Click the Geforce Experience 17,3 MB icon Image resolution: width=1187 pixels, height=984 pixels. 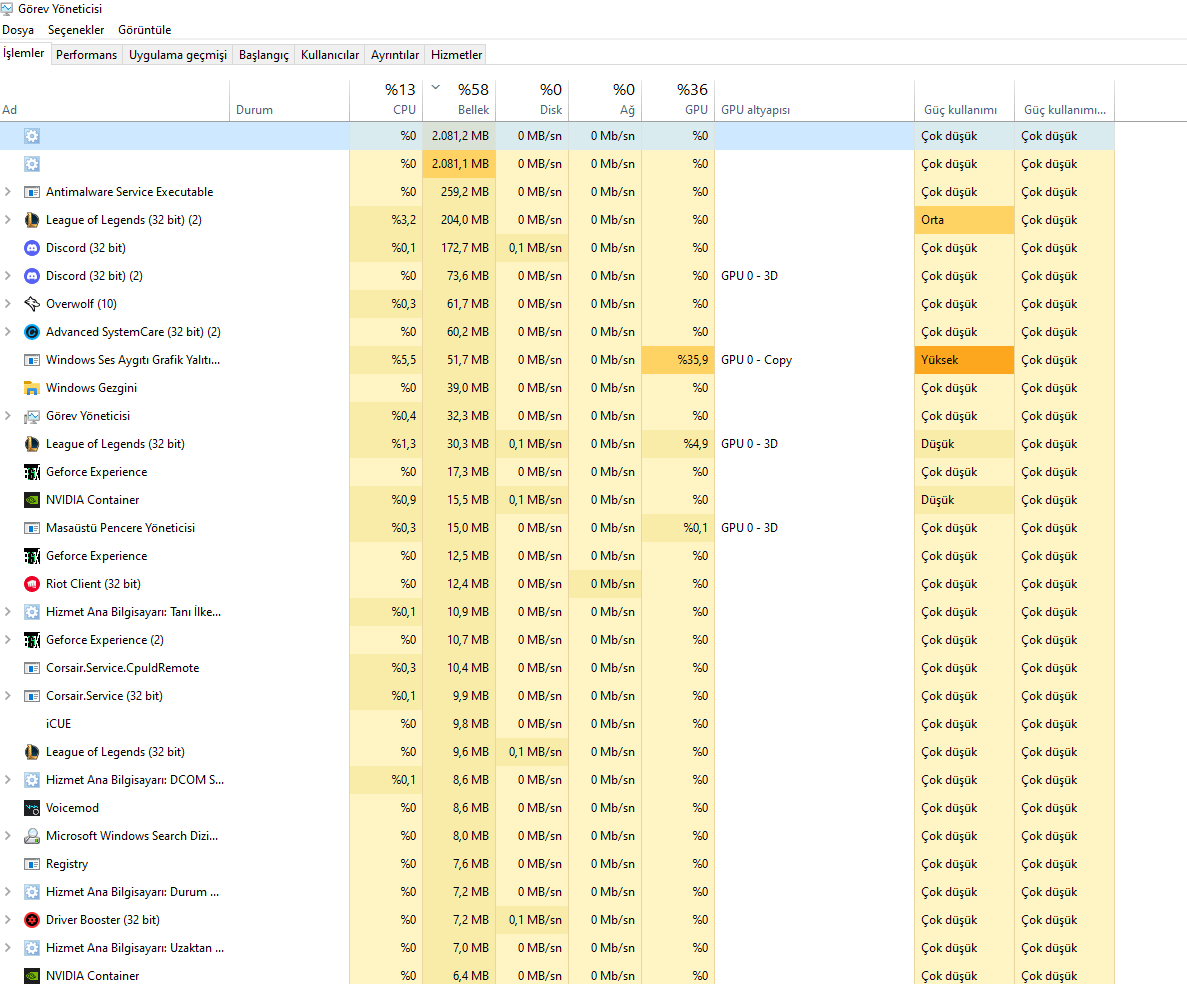click(32, 472)
